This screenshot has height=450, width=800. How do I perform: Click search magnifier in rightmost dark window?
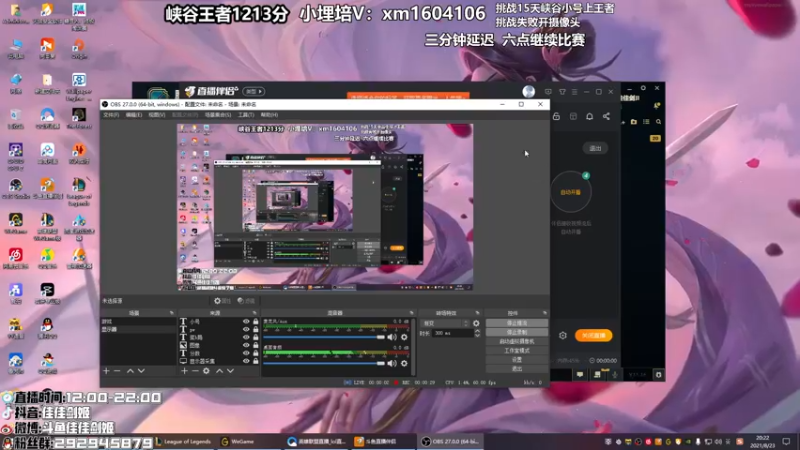(659, 122)
